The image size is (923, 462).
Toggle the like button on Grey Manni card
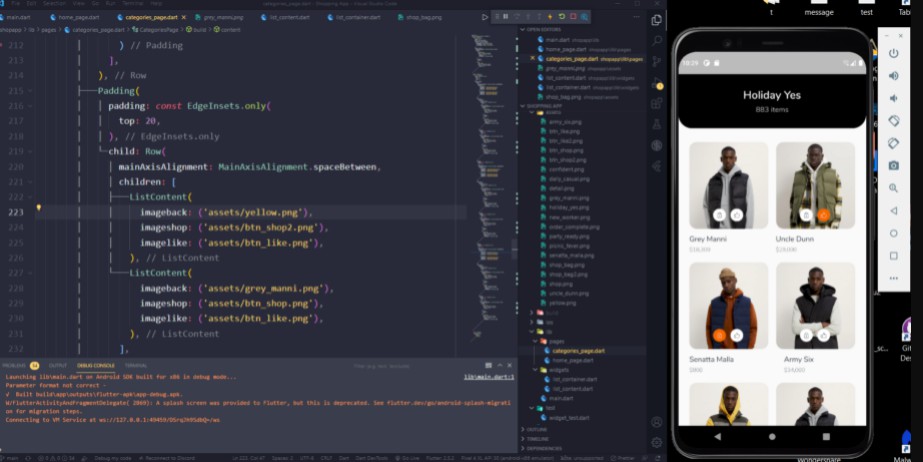(736, 215)
